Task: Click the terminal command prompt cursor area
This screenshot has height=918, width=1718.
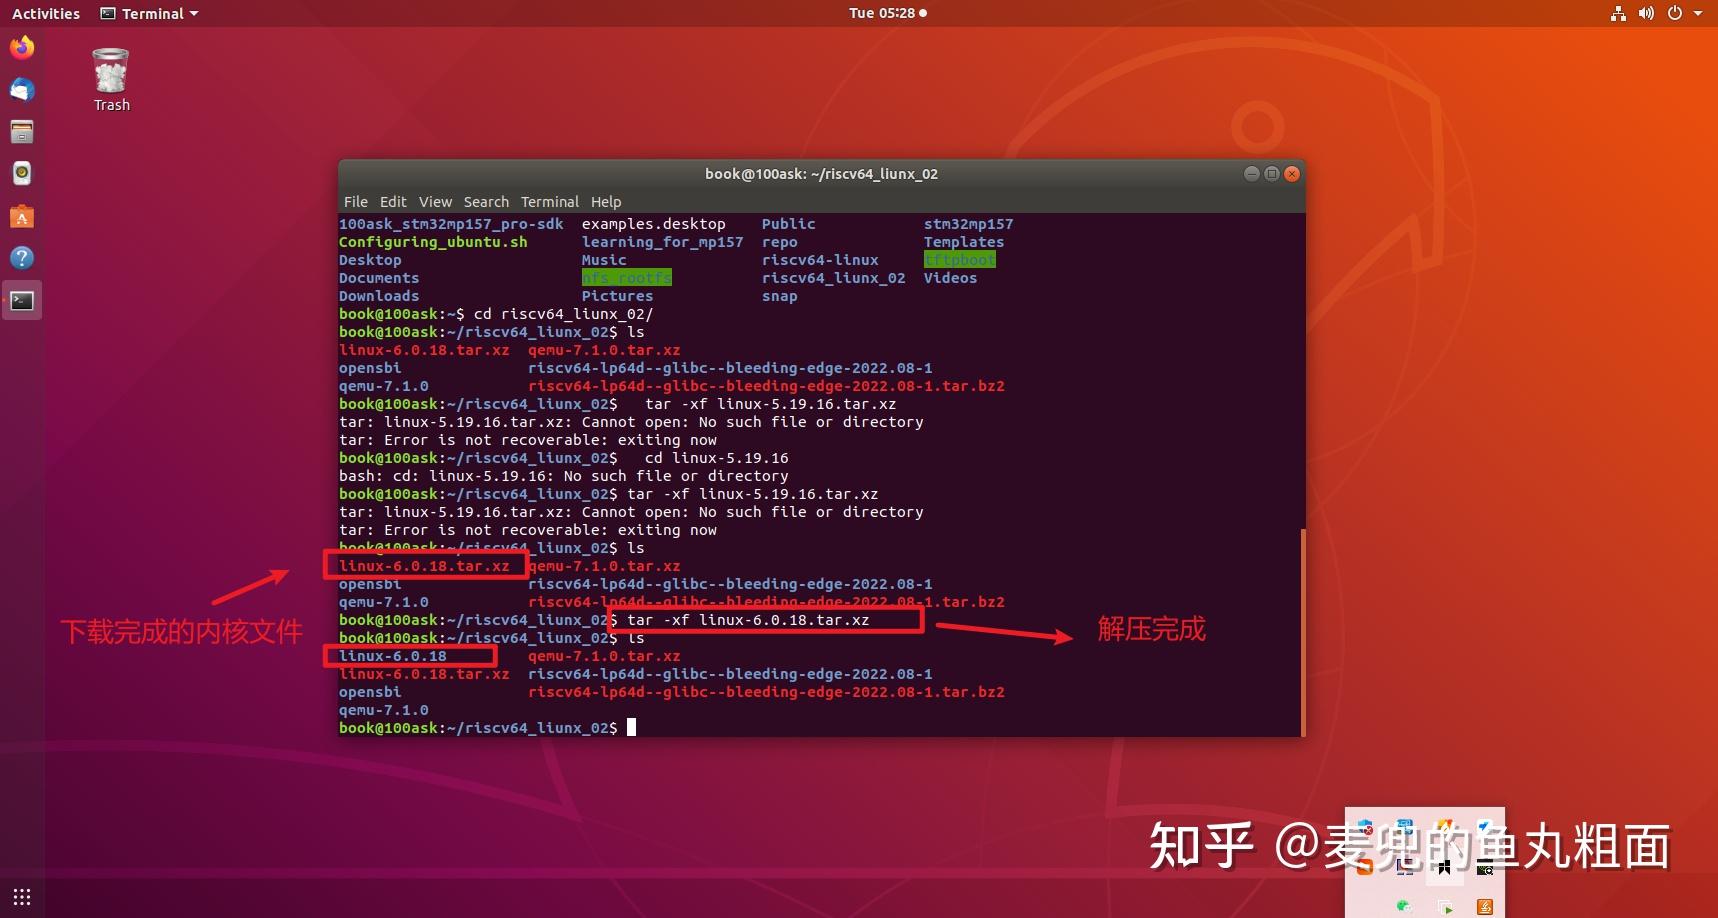Action: (632, 727)
